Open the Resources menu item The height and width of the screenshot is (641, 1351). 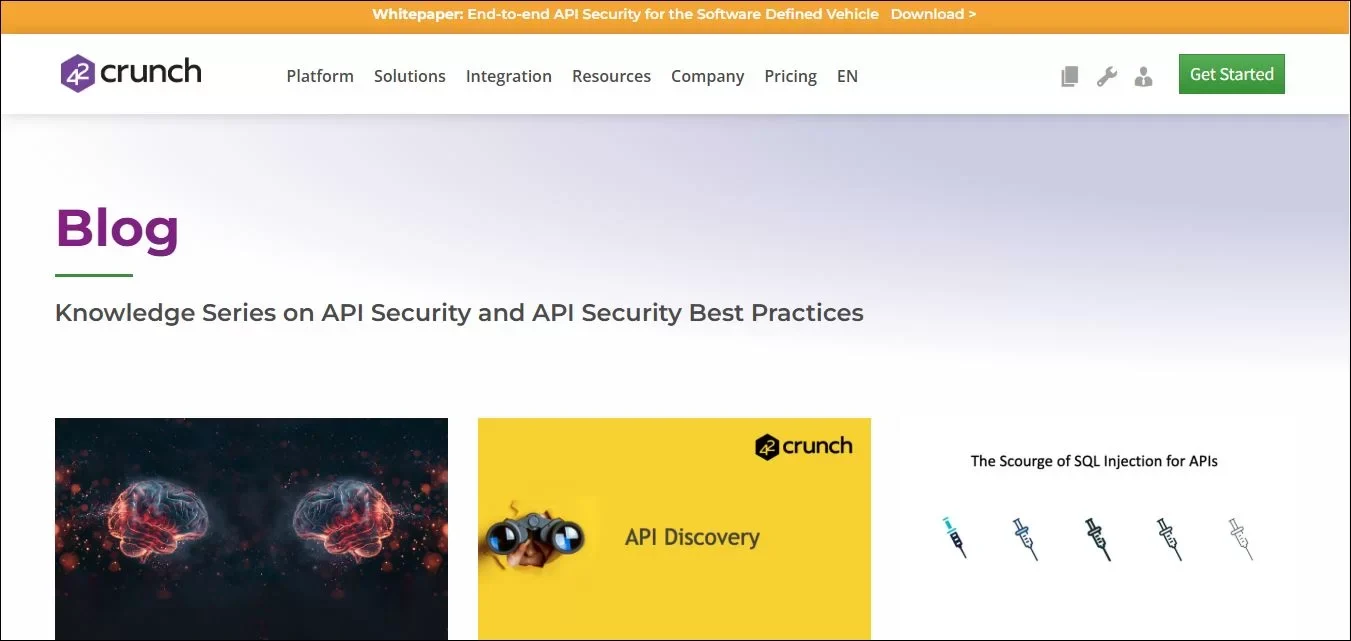[611, 76]
